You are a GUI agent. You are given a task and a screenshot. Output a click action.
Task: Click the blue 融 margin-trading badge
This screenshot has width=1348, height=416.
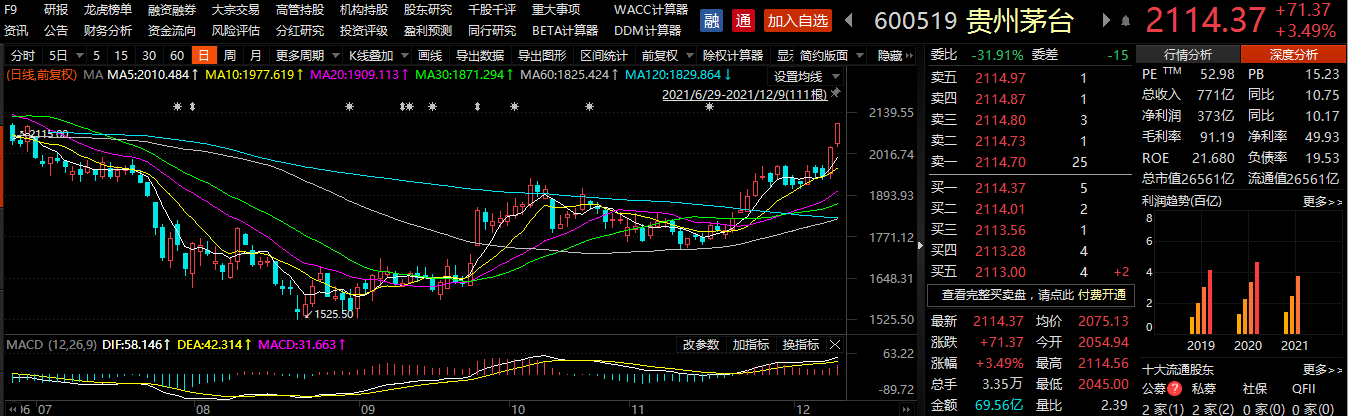[711, 20]
